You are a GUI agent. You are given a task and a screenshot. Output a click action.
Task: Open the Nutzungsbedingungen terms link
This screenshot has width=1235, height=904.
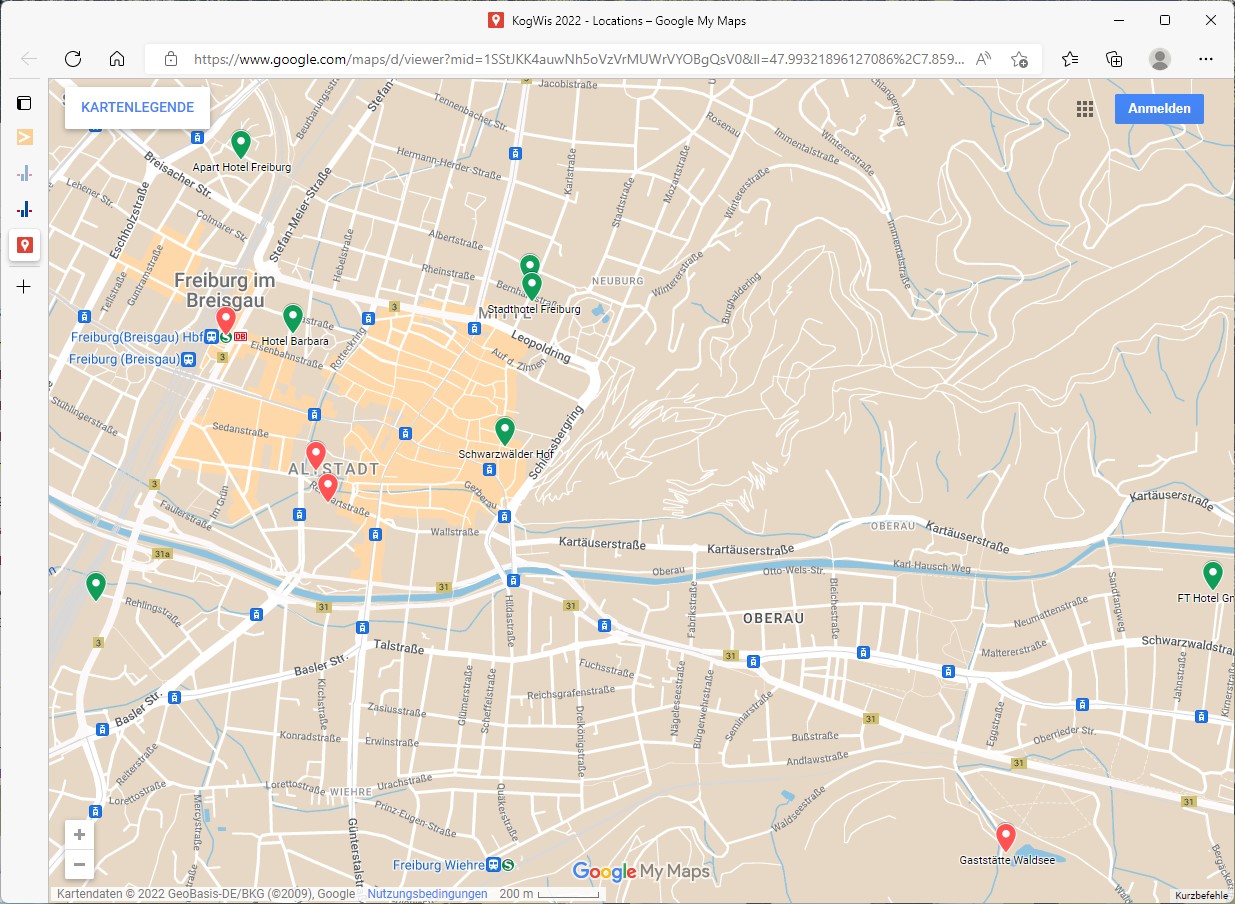coord(427,894)
